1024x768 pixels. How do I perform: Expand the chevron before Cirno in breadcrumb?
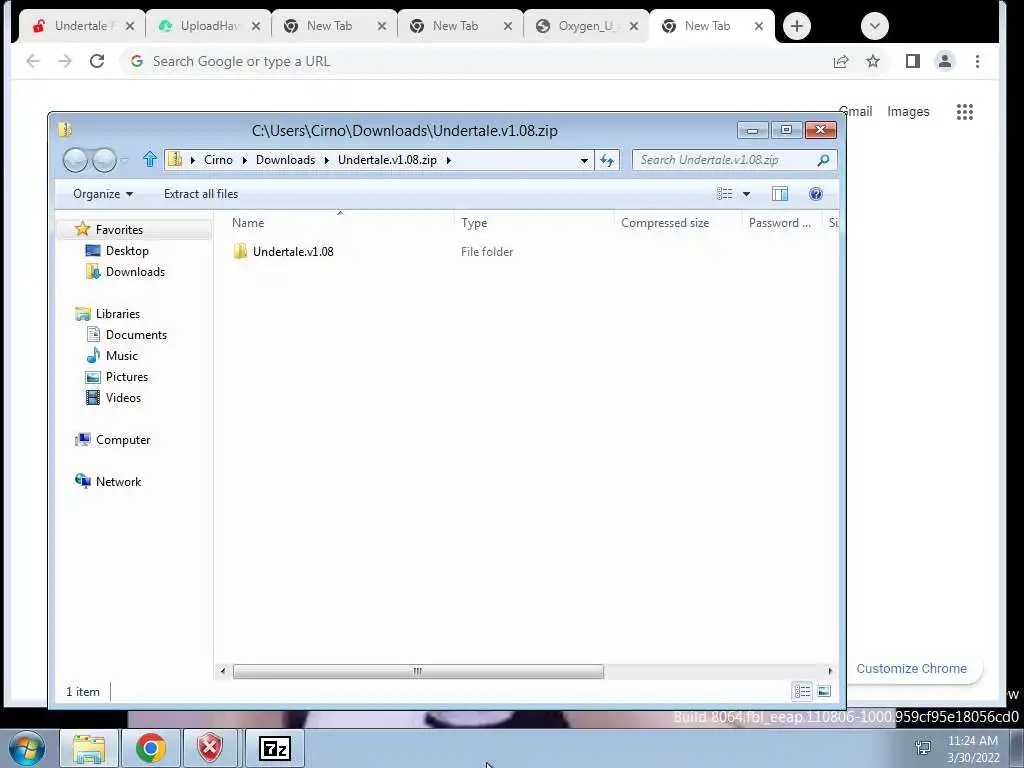coord(193,160)
